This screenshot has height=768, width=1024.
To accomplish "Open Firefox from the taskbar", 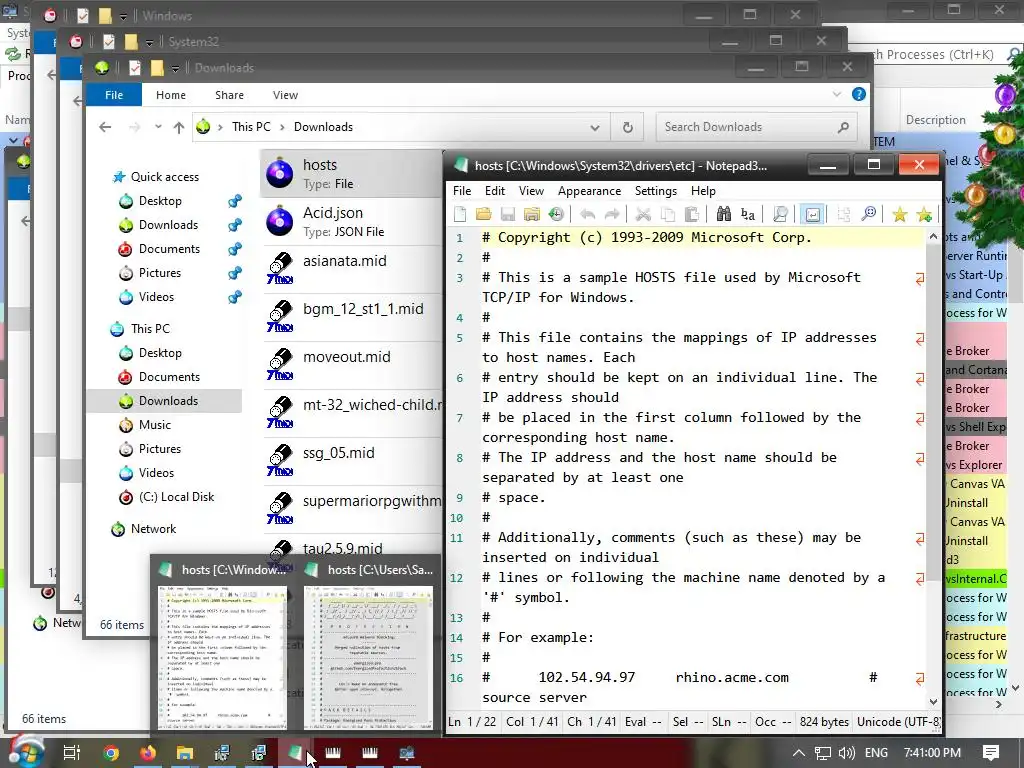I will coord(148,753).
